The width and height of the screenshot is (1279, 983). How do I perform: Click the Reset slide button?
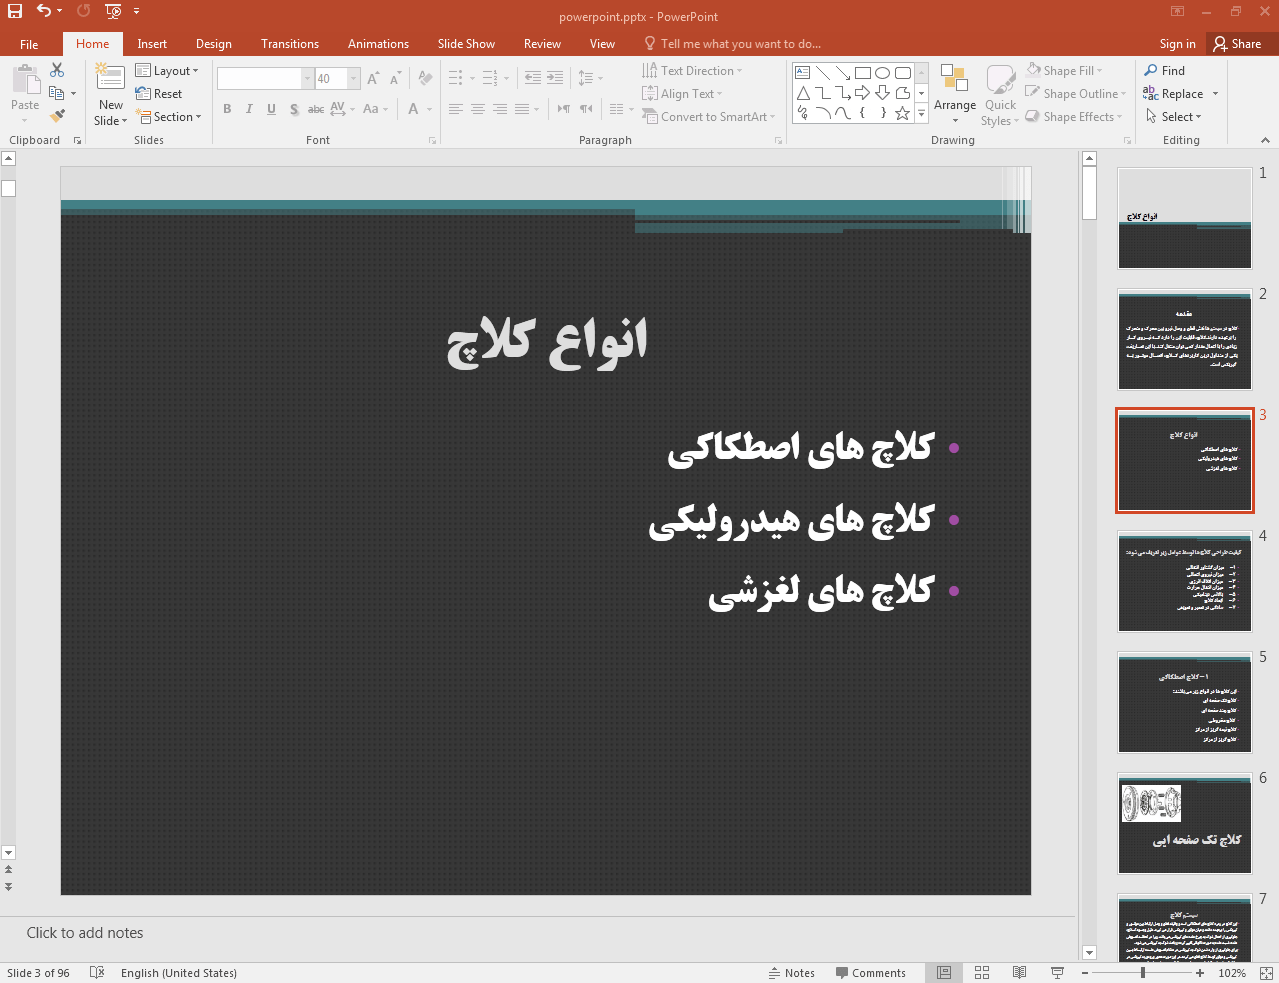[x=159, y=94]
